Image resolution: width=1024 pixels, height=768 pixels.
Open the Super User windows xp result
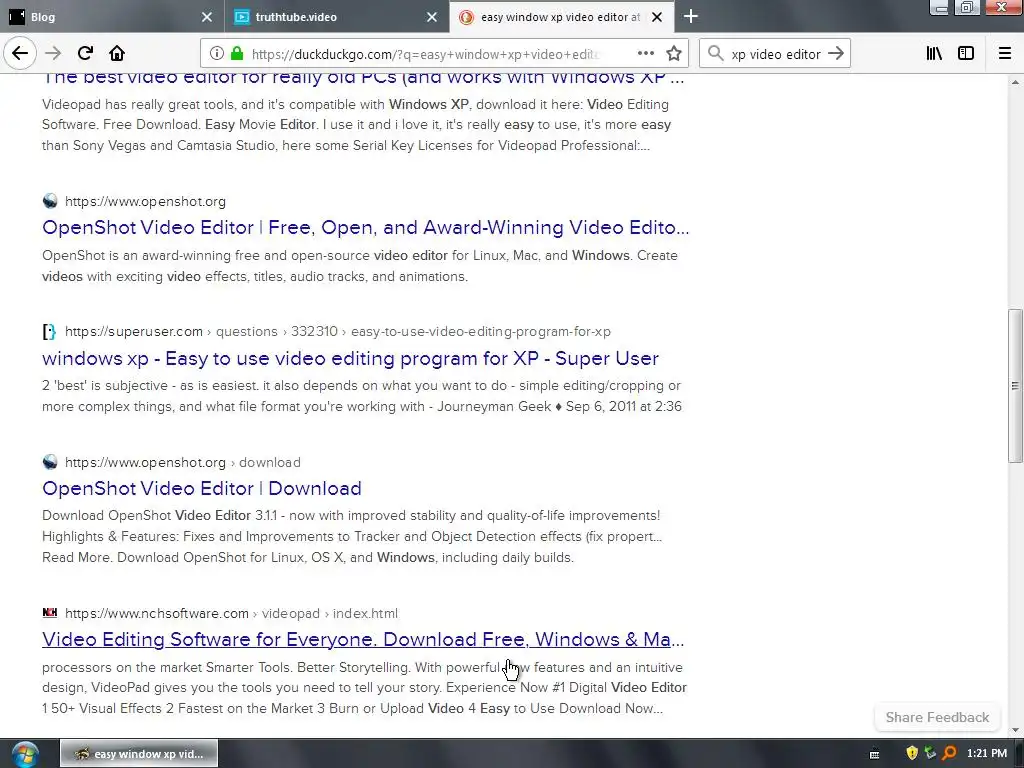point(351,359)
